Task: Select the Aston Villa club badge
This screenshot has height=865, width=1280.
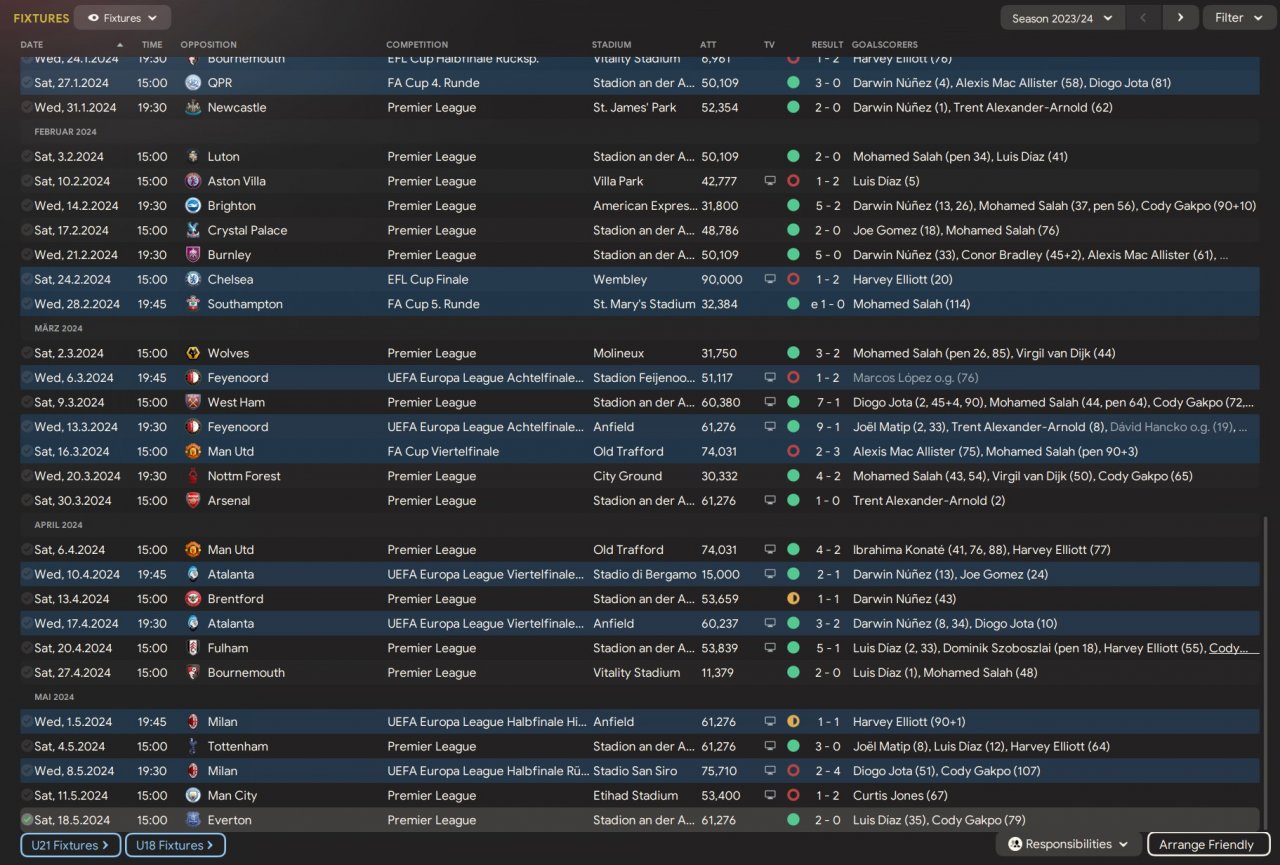Action: pos(193,181)
